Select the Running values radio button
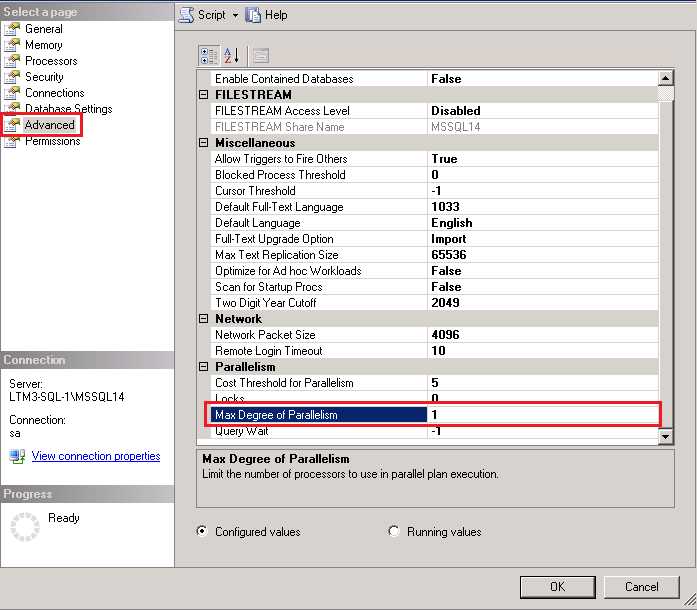The width and height of the screenshot is (697, 610). pos(394,532)
